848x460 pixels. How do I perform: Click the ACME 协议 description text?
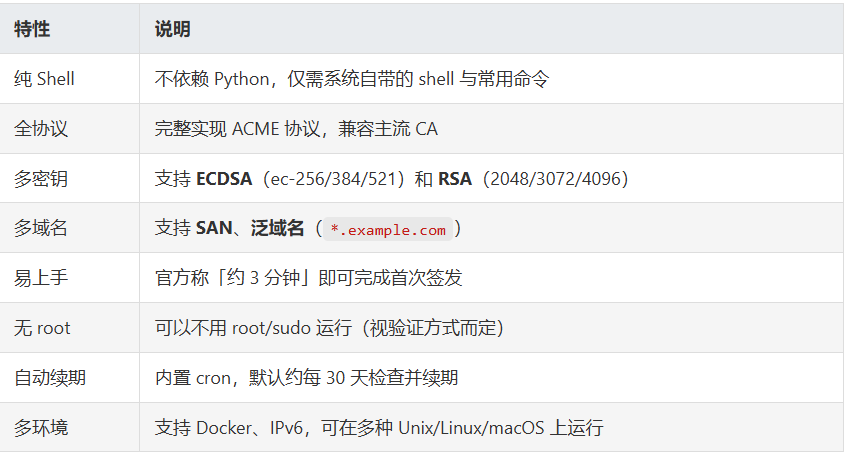pos(296,129)
